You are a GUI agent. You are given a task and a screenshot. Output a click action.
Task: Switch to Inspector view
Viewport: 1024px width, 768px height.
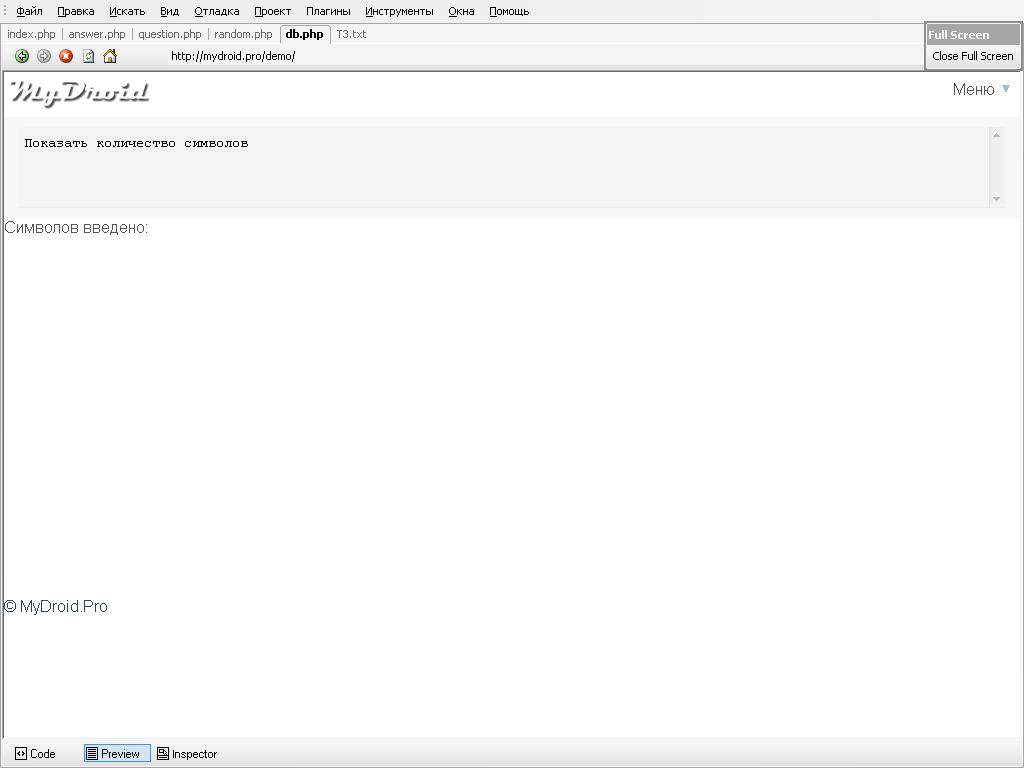(x=187, y=754)
